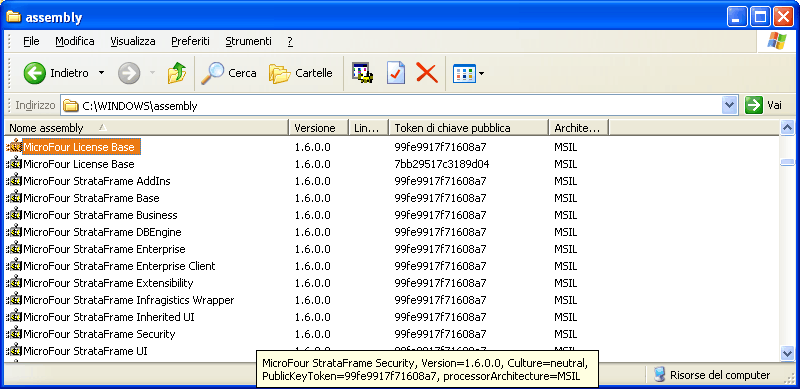
Task: Click the scrollbar down arrow
Action: click(x=787, y=352)
